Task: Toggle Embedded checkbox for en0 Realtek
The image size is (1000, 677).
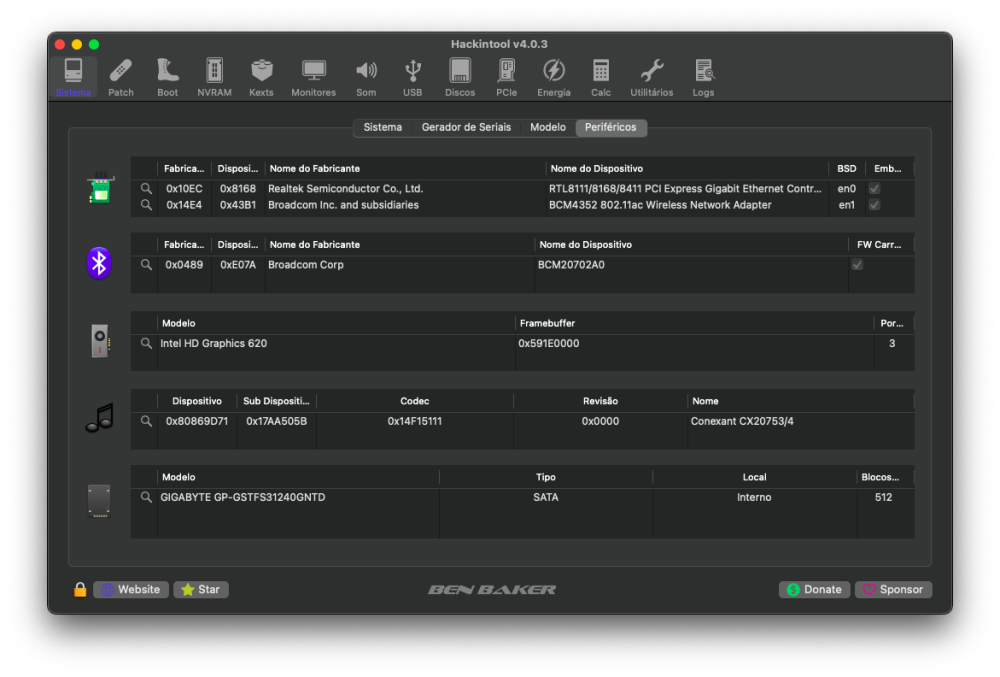Action: pos(874,189)
